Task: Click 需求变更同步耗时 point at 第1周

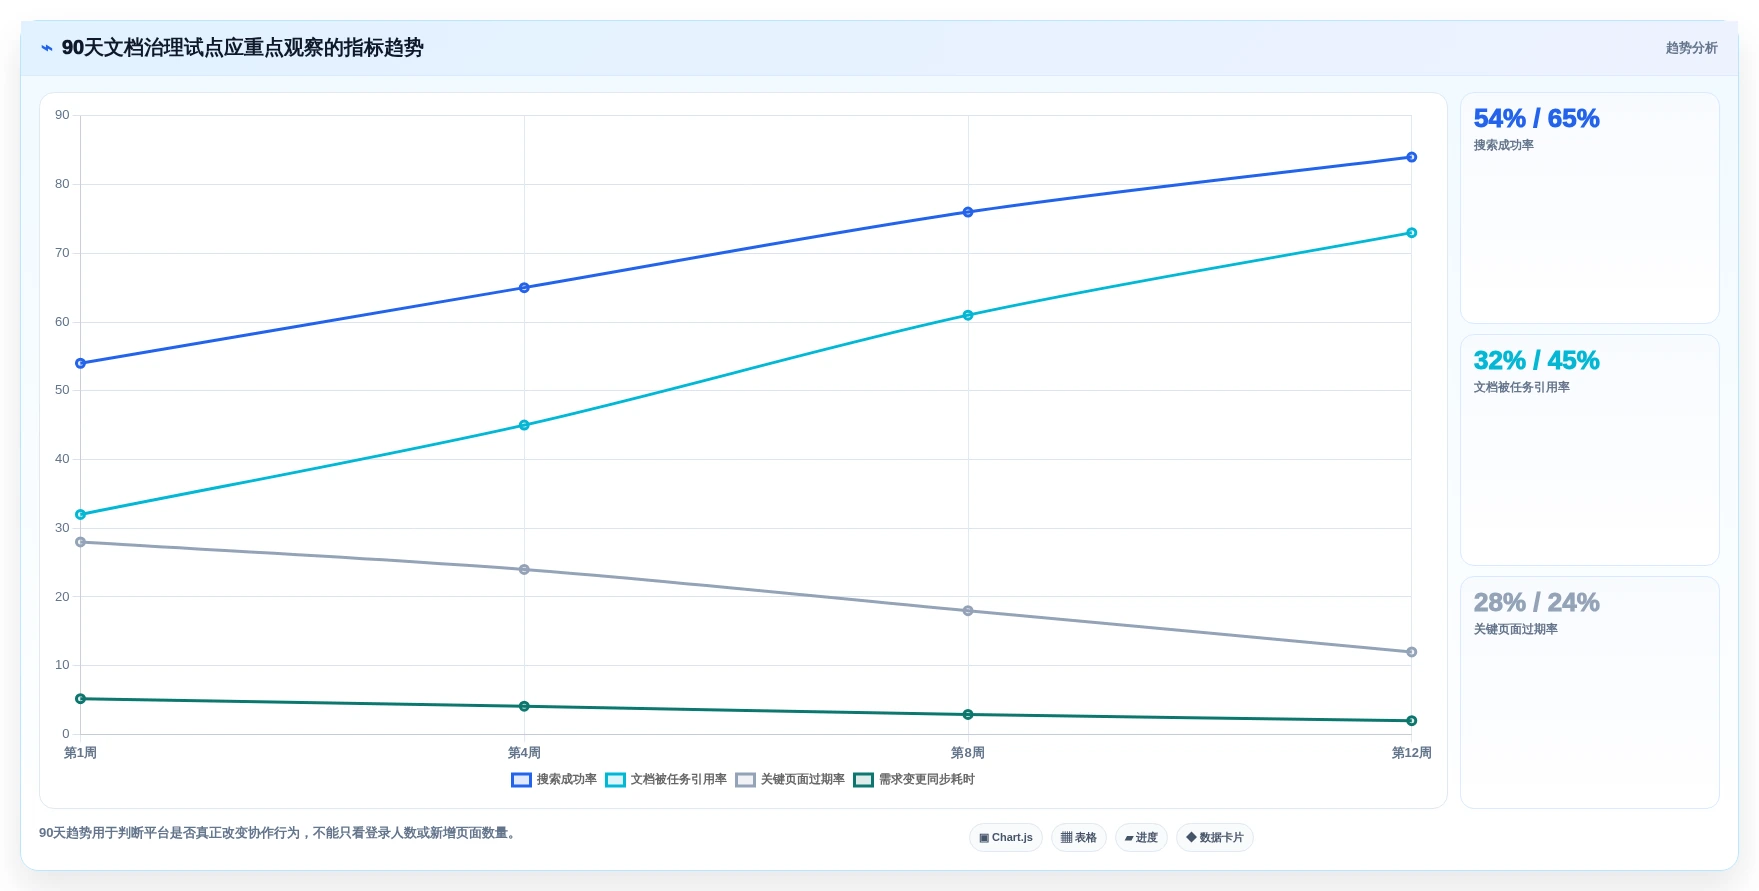Action: [x=81, y=699]
